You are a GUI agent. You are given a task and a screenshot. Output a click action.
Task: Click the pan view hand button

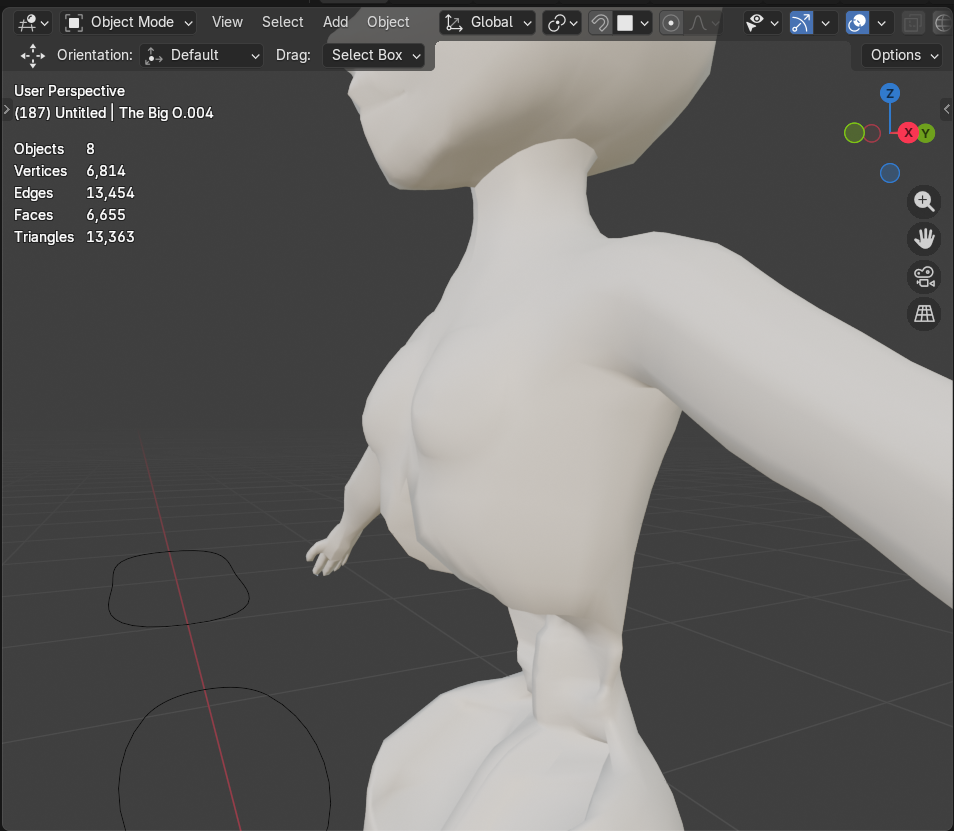click(x=924, y=239)
